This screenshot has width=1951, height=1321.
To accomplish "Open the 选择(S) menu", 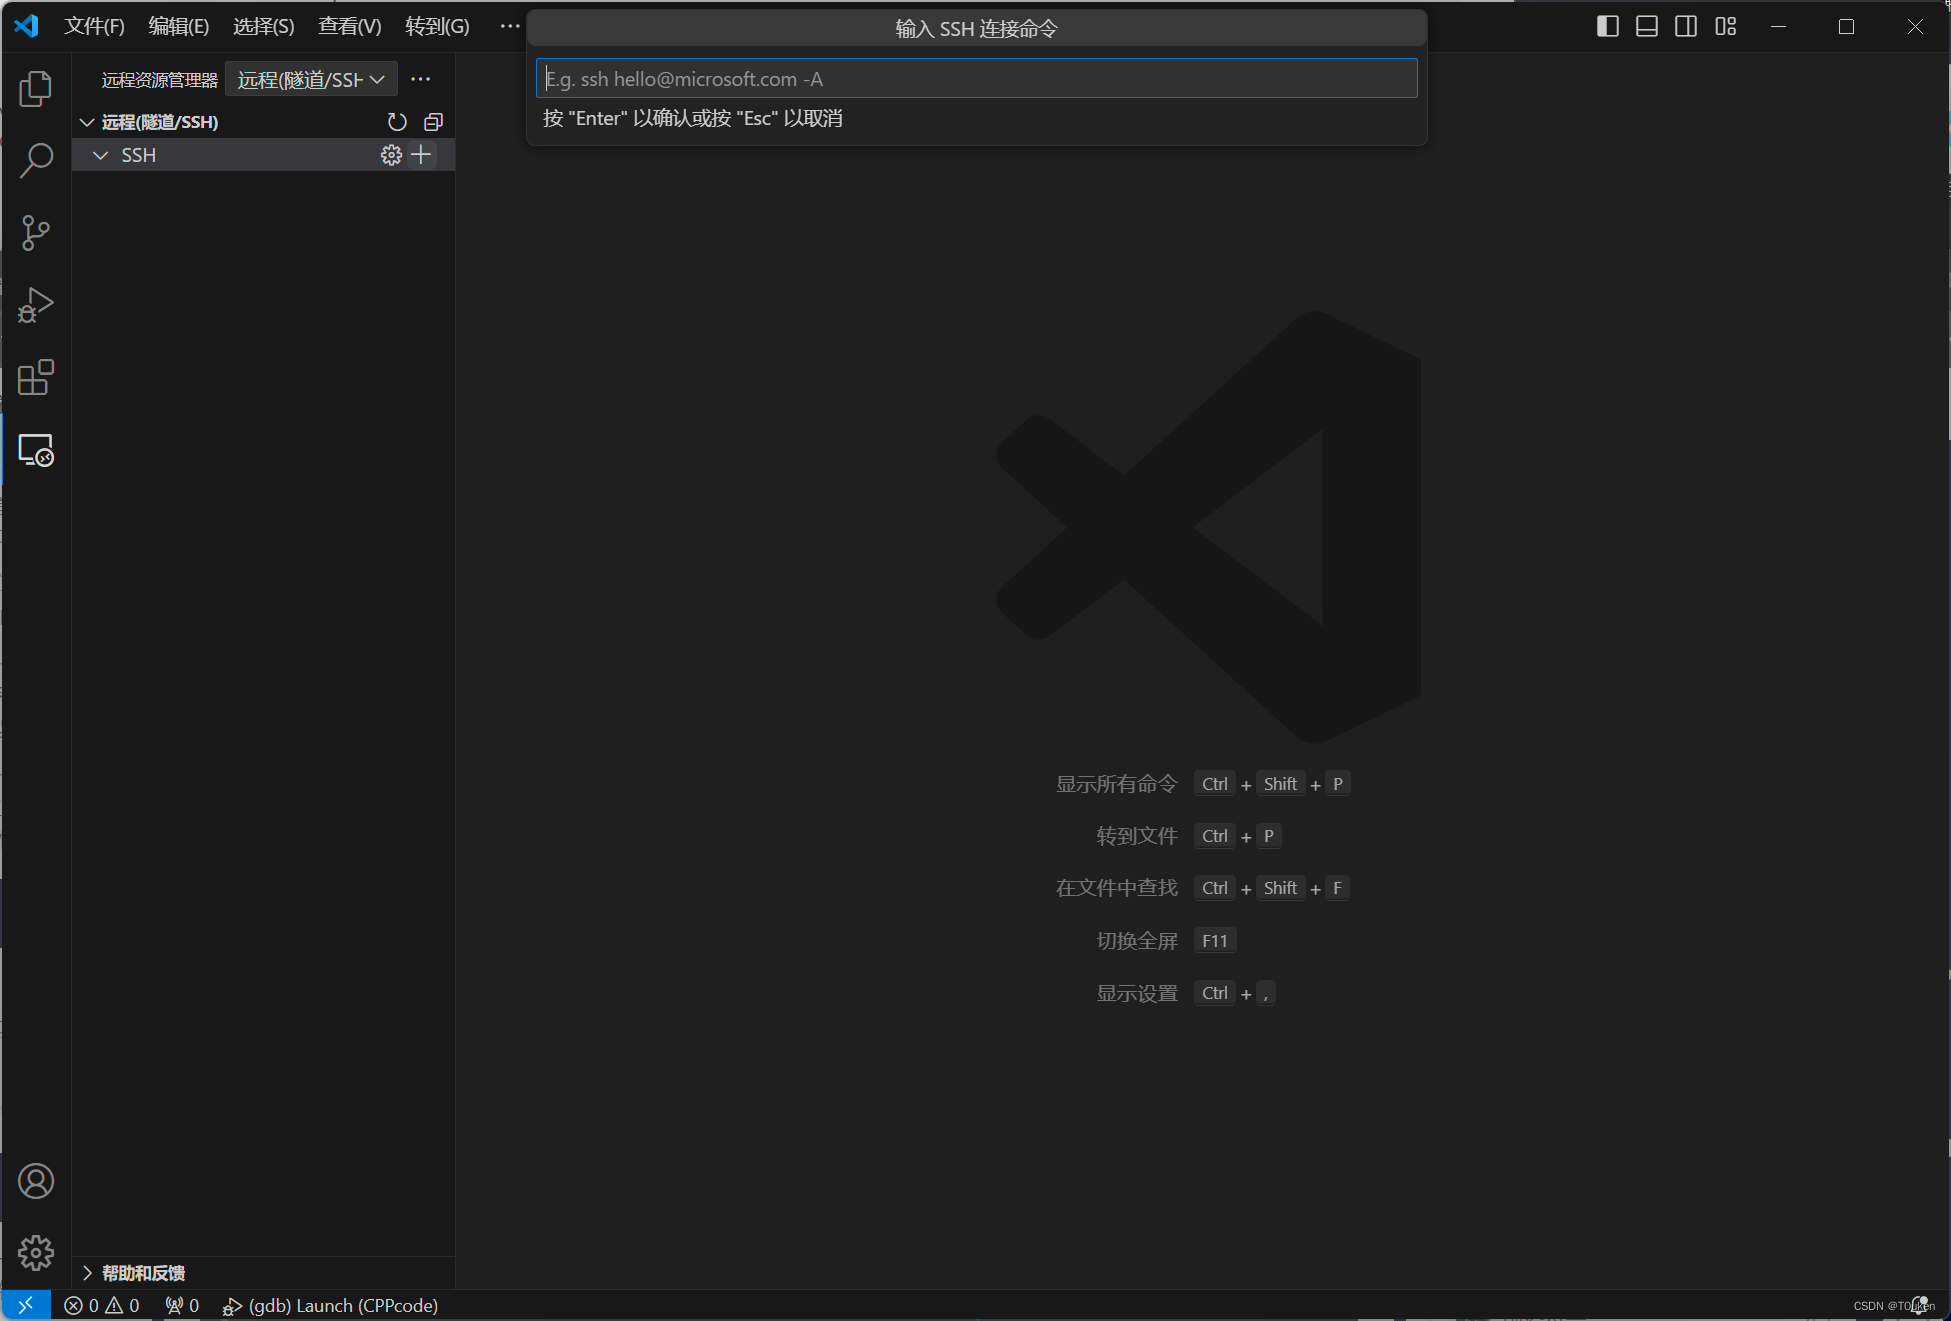I will (x=264, y=26).
